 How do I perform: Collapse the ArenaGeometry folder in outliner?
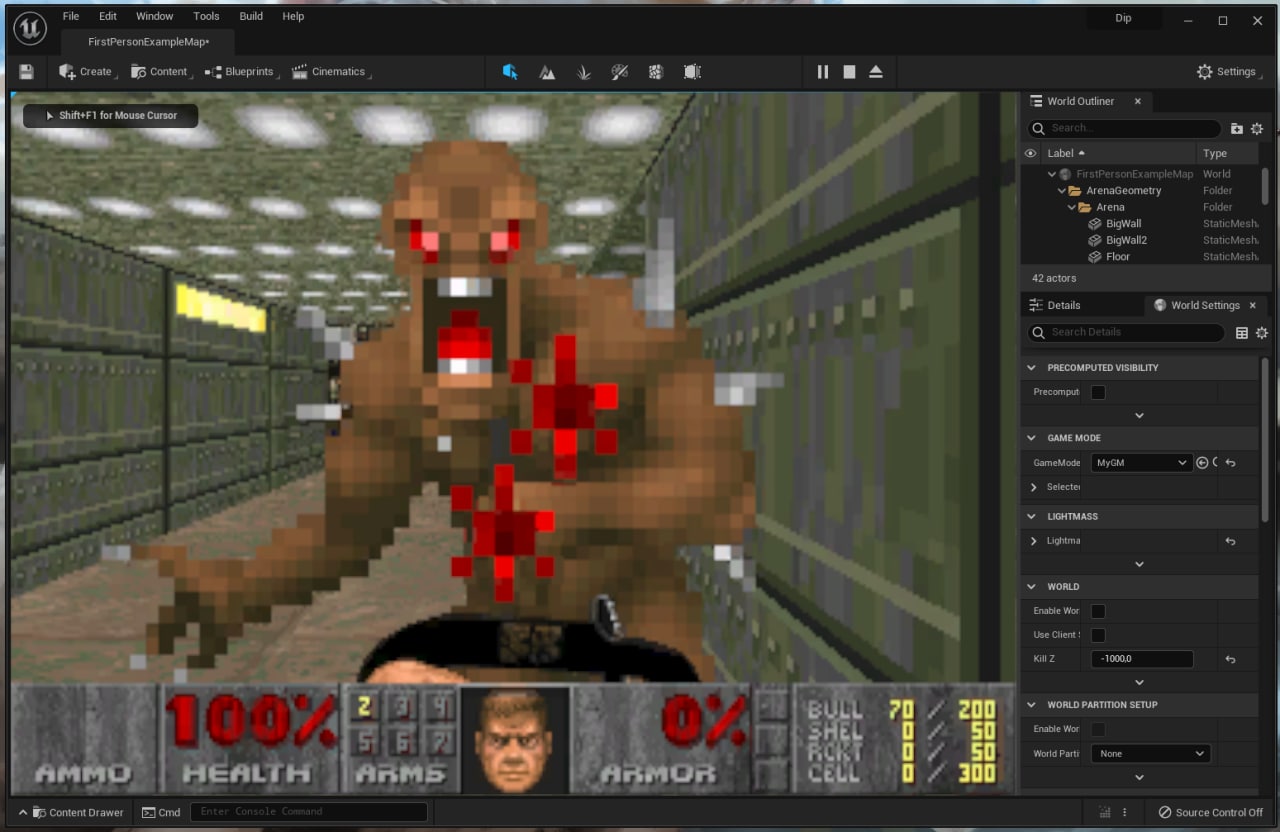coord(1062,191)
